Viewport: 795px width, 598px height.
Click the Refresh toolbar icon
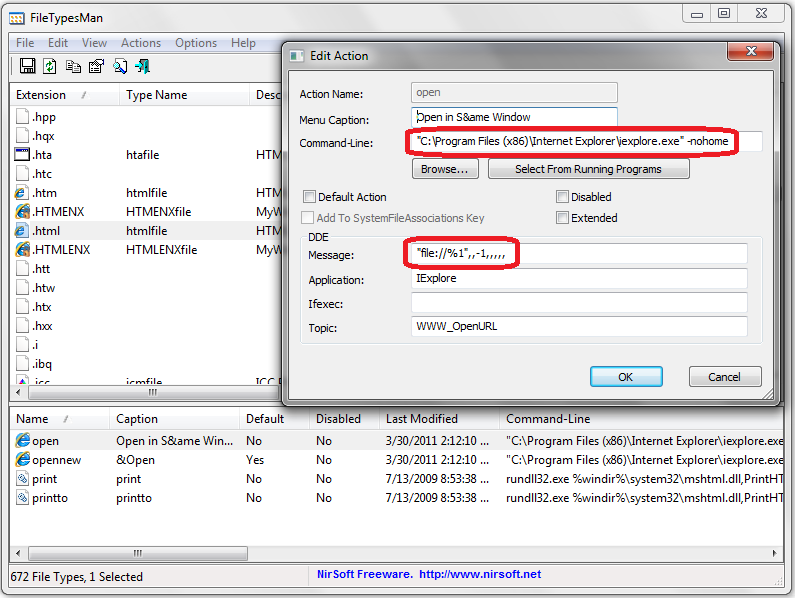(x=50, y=67)
